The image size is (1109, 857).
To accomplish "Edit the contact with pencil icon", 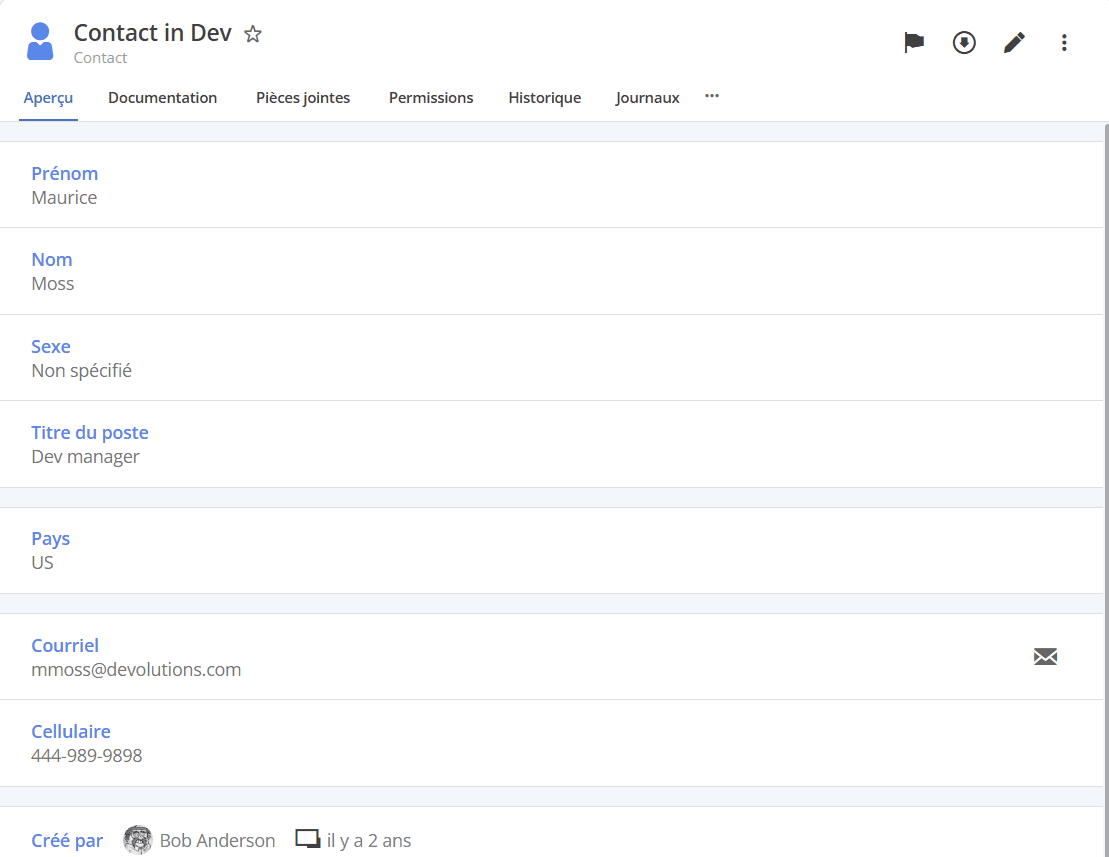I will 1014,43.
